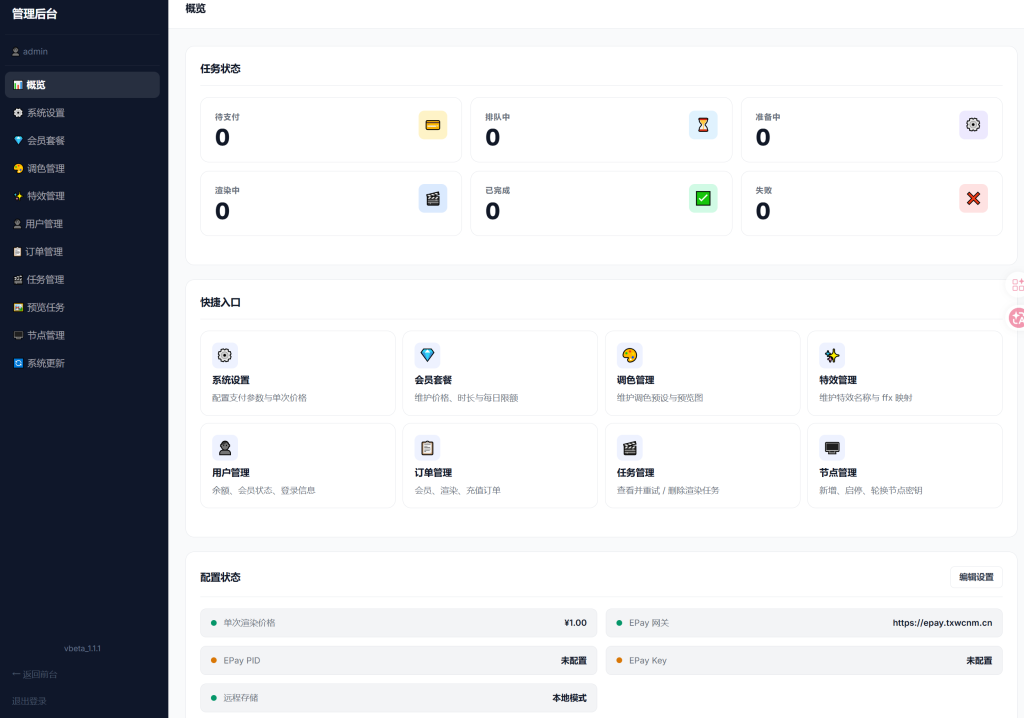Image resolution: width=1024 pixels, height=718 pixels.
Task: Click the gear icon on 准备中 card
Action: tap(973, 125)
